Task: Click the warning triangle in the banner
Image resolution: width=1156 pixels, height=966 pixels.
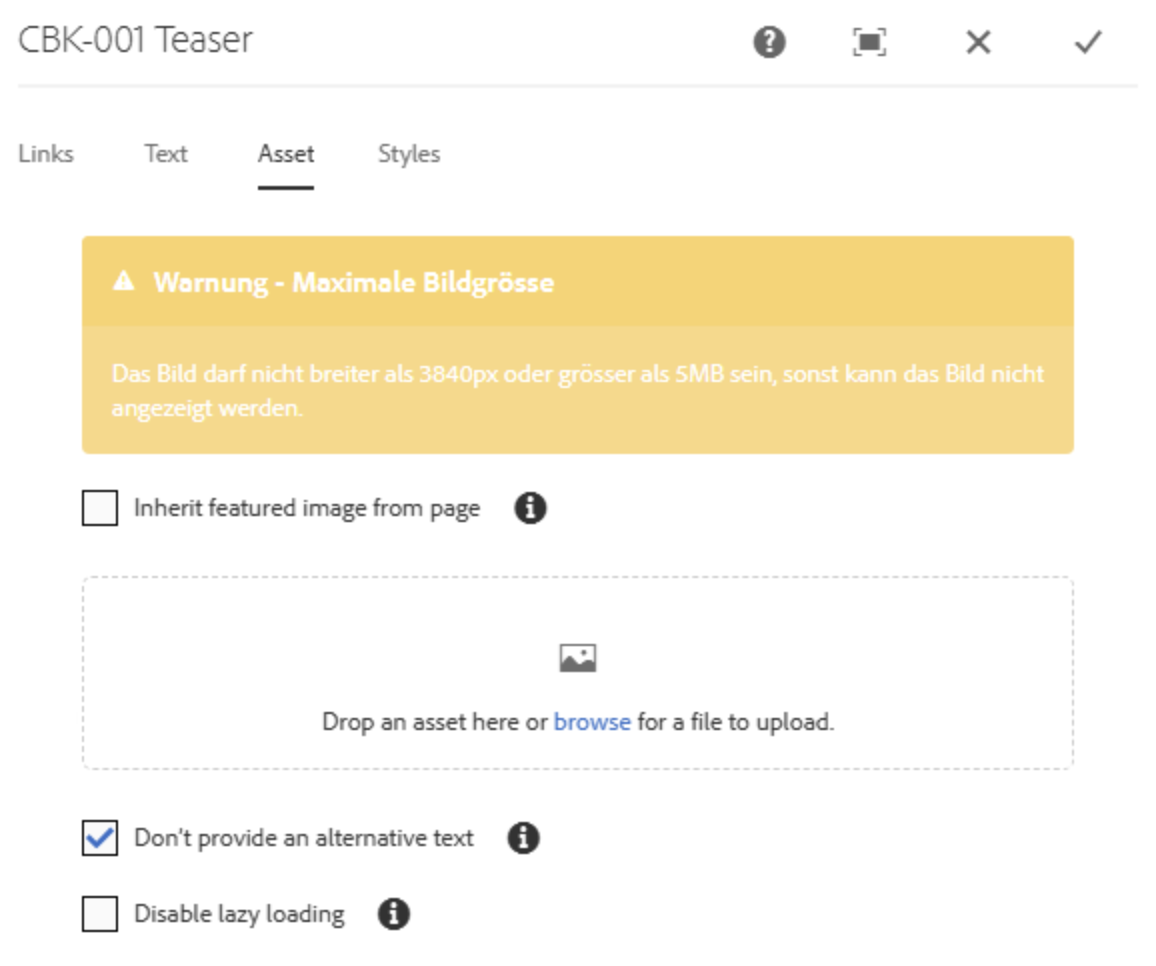Action: [x=120, y=283]
